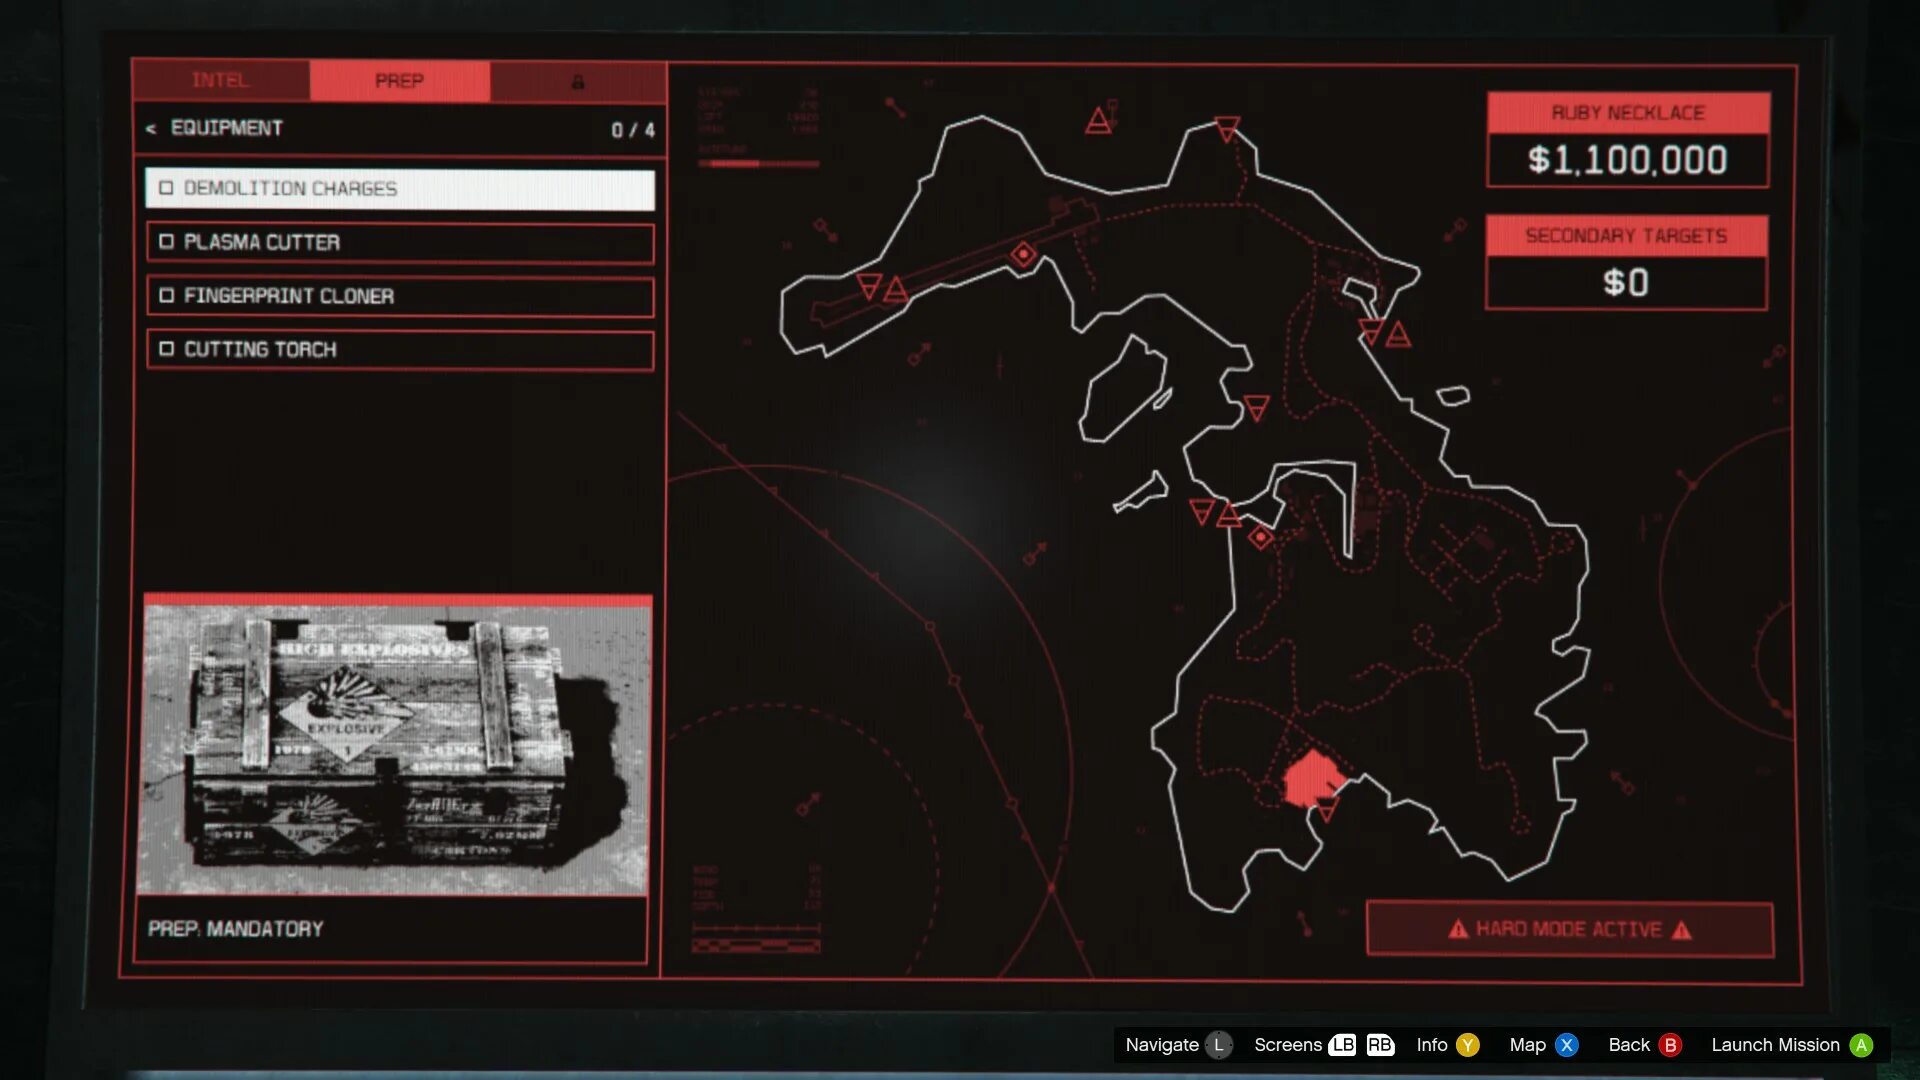Click the SECONDARY TARGETS header

[x=1626, y=236]
